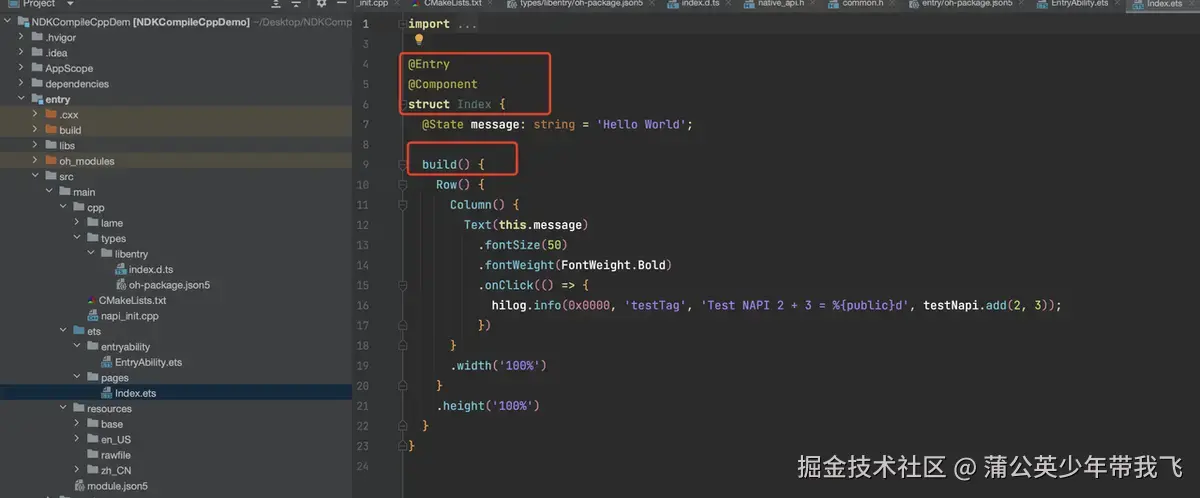Screen dimensions: 1200x498
Task: Select module.json5 in the project tree
Action: 118,486
